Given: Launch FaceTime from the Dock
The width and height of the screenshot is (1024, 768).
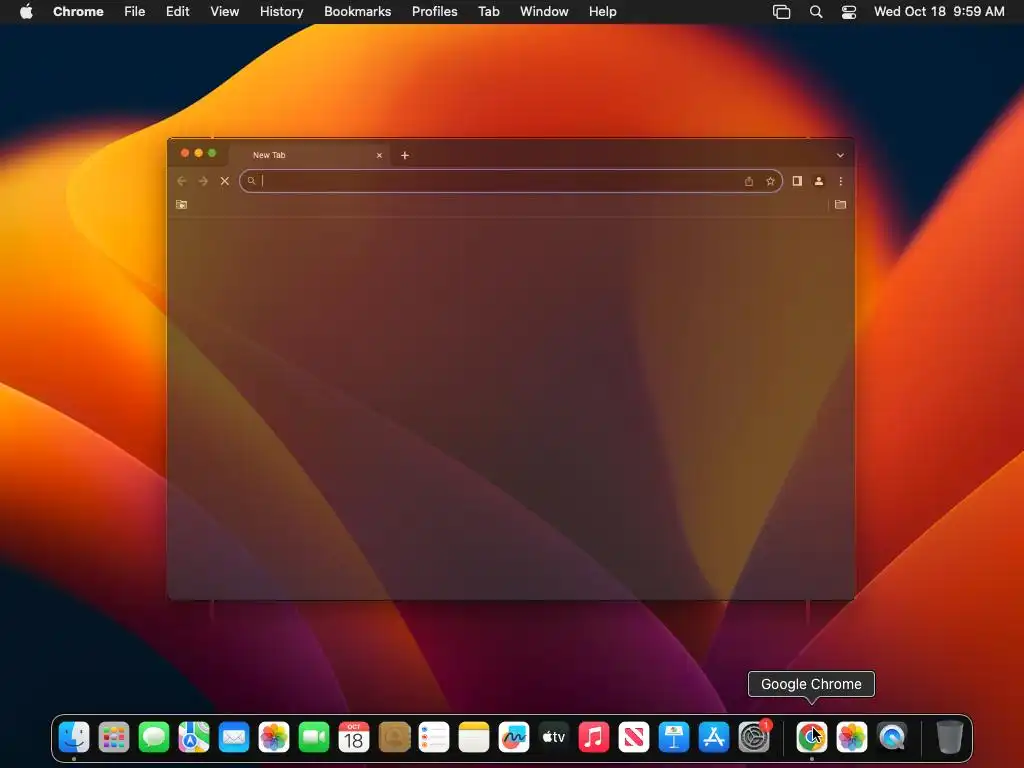Looking at the screenshot, I should coord(314,737).
